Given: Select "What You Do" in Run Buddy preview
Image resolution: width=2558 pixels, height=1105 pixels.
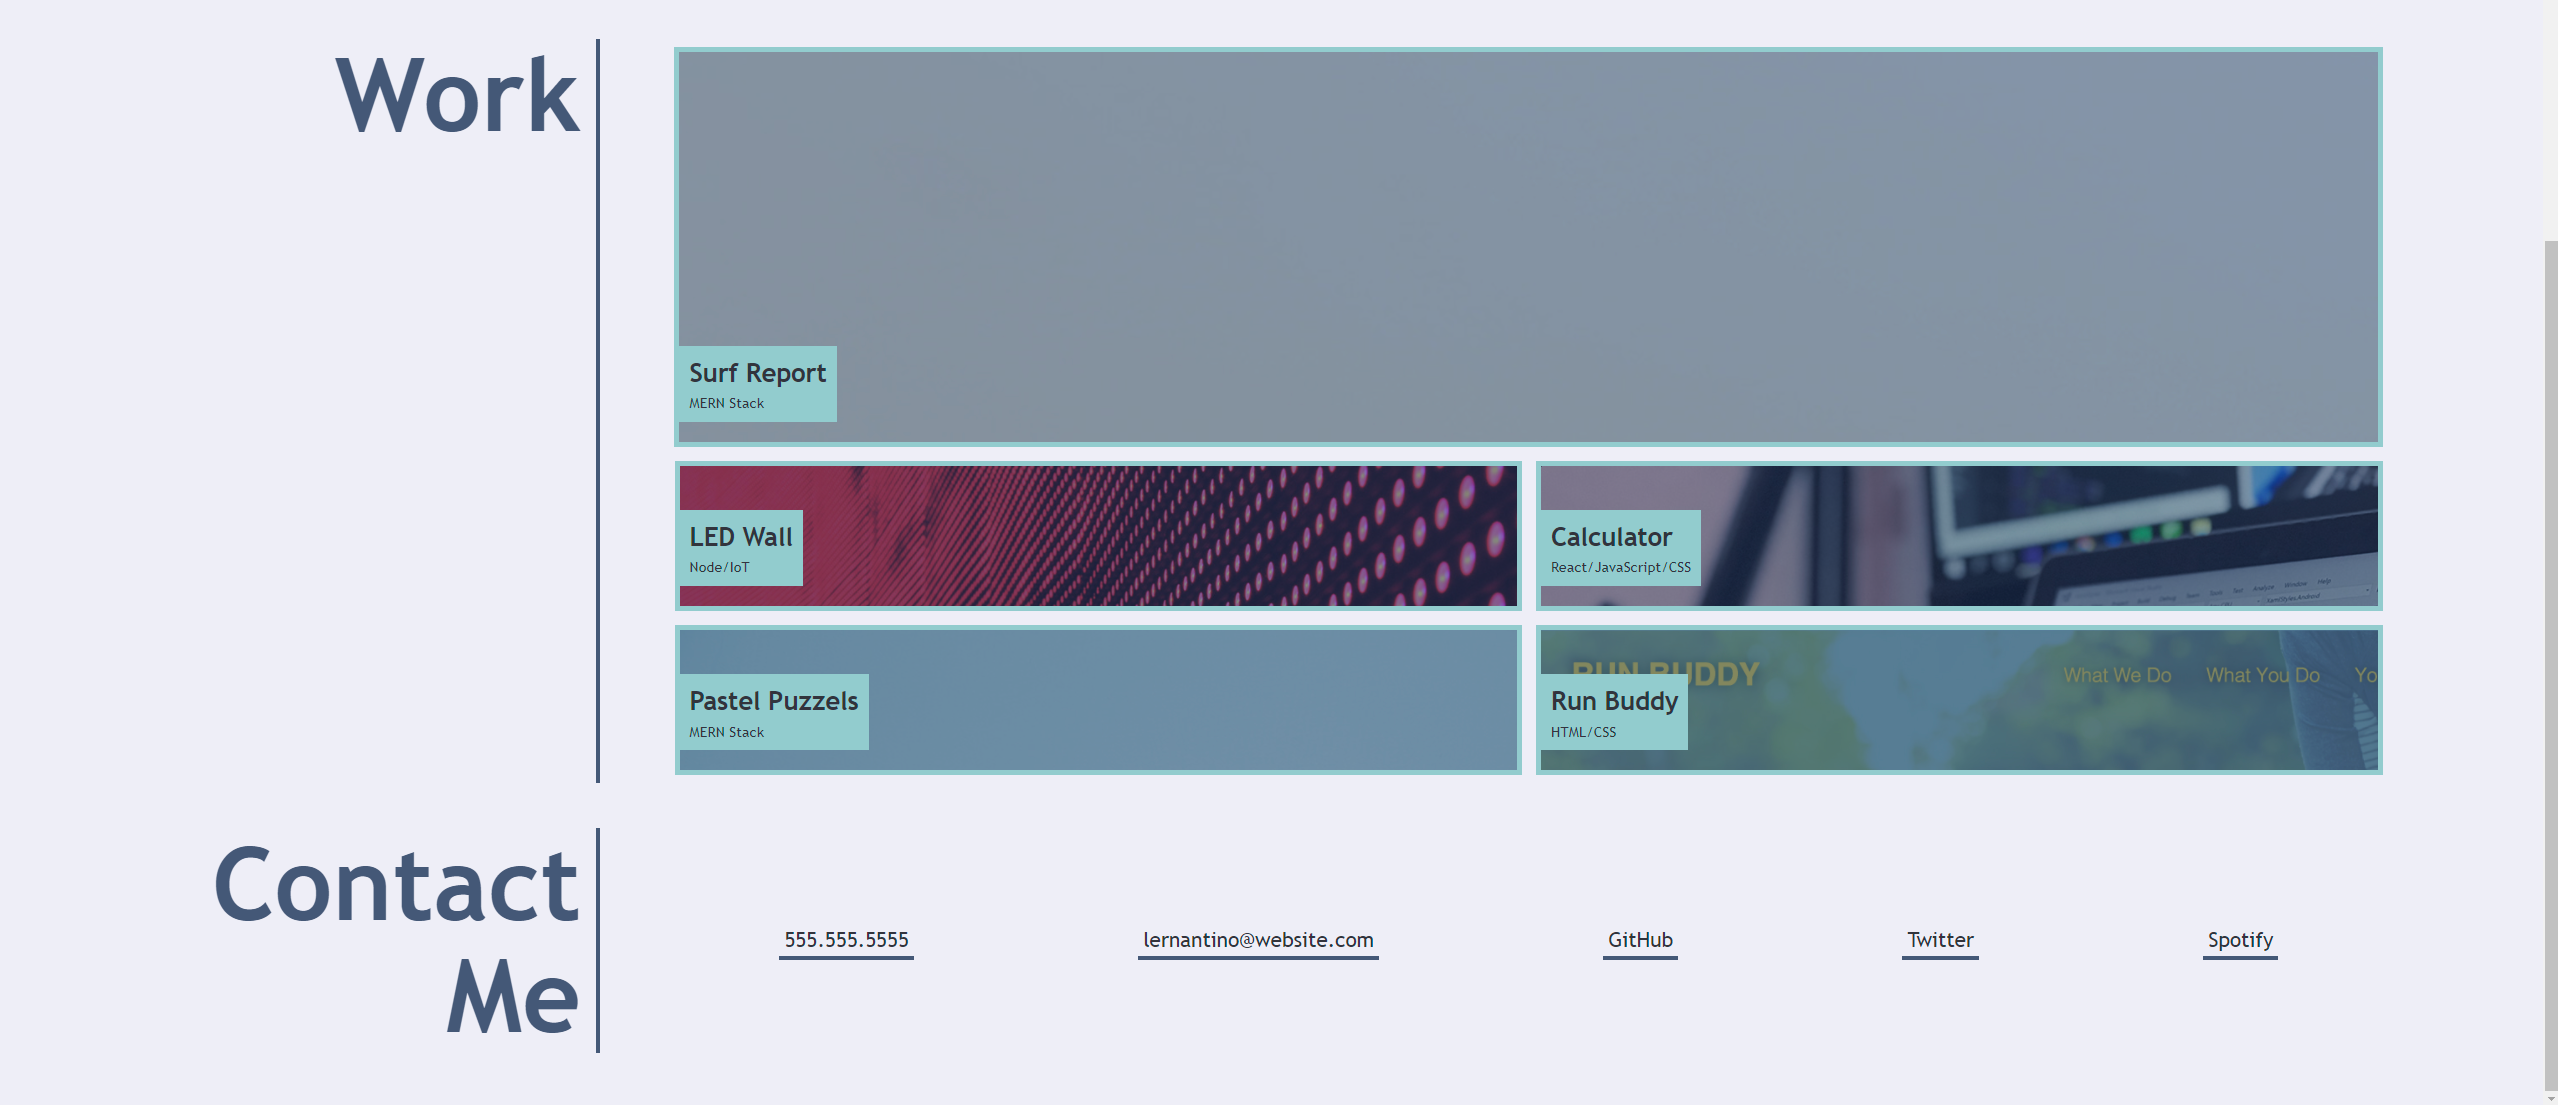Looking at the screenshot, I should tap(2263, 675).
